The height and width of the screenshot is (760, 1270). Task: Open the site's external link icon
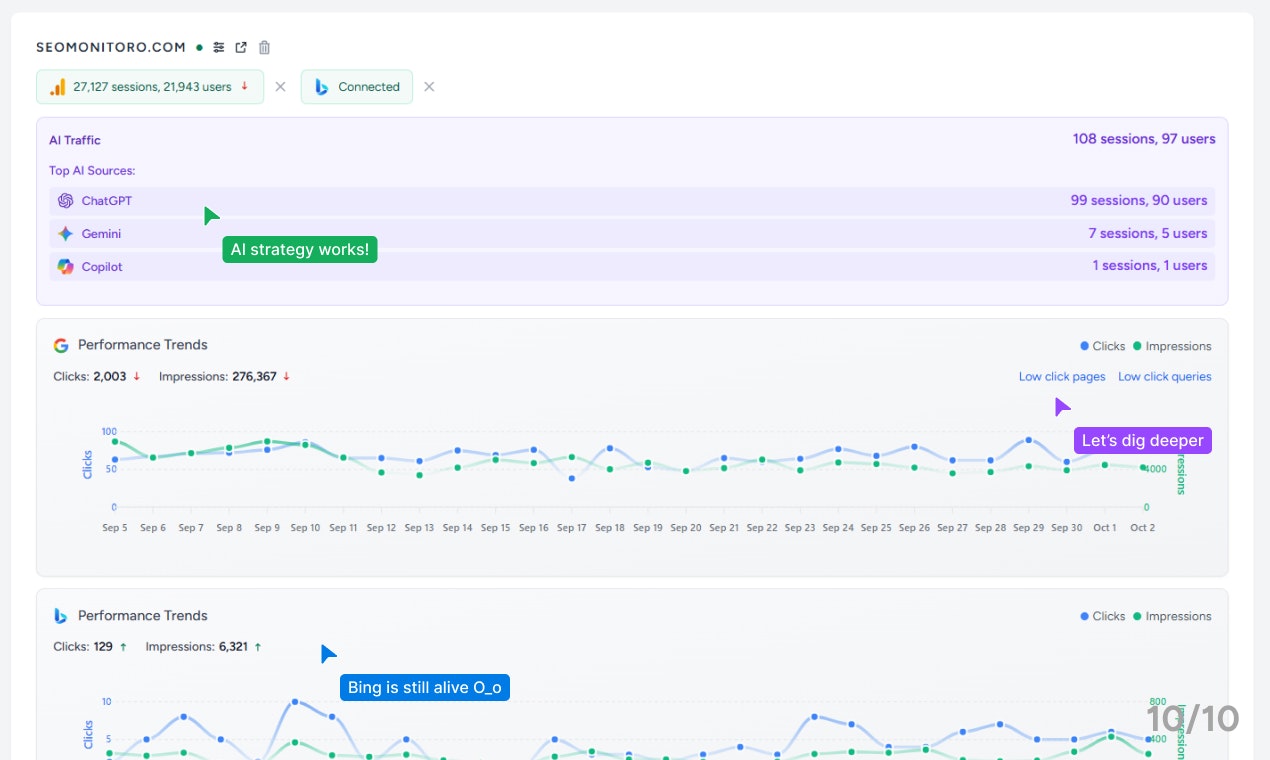click(x=241, y=47)
